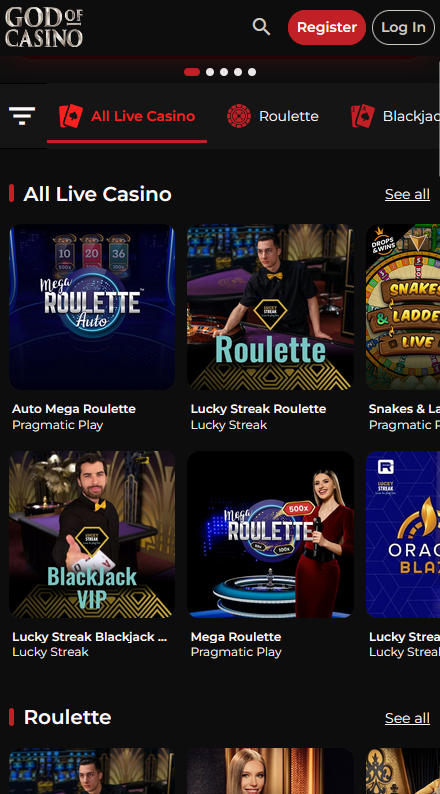
Task: Open the filter lines icon
Action: 22,116
